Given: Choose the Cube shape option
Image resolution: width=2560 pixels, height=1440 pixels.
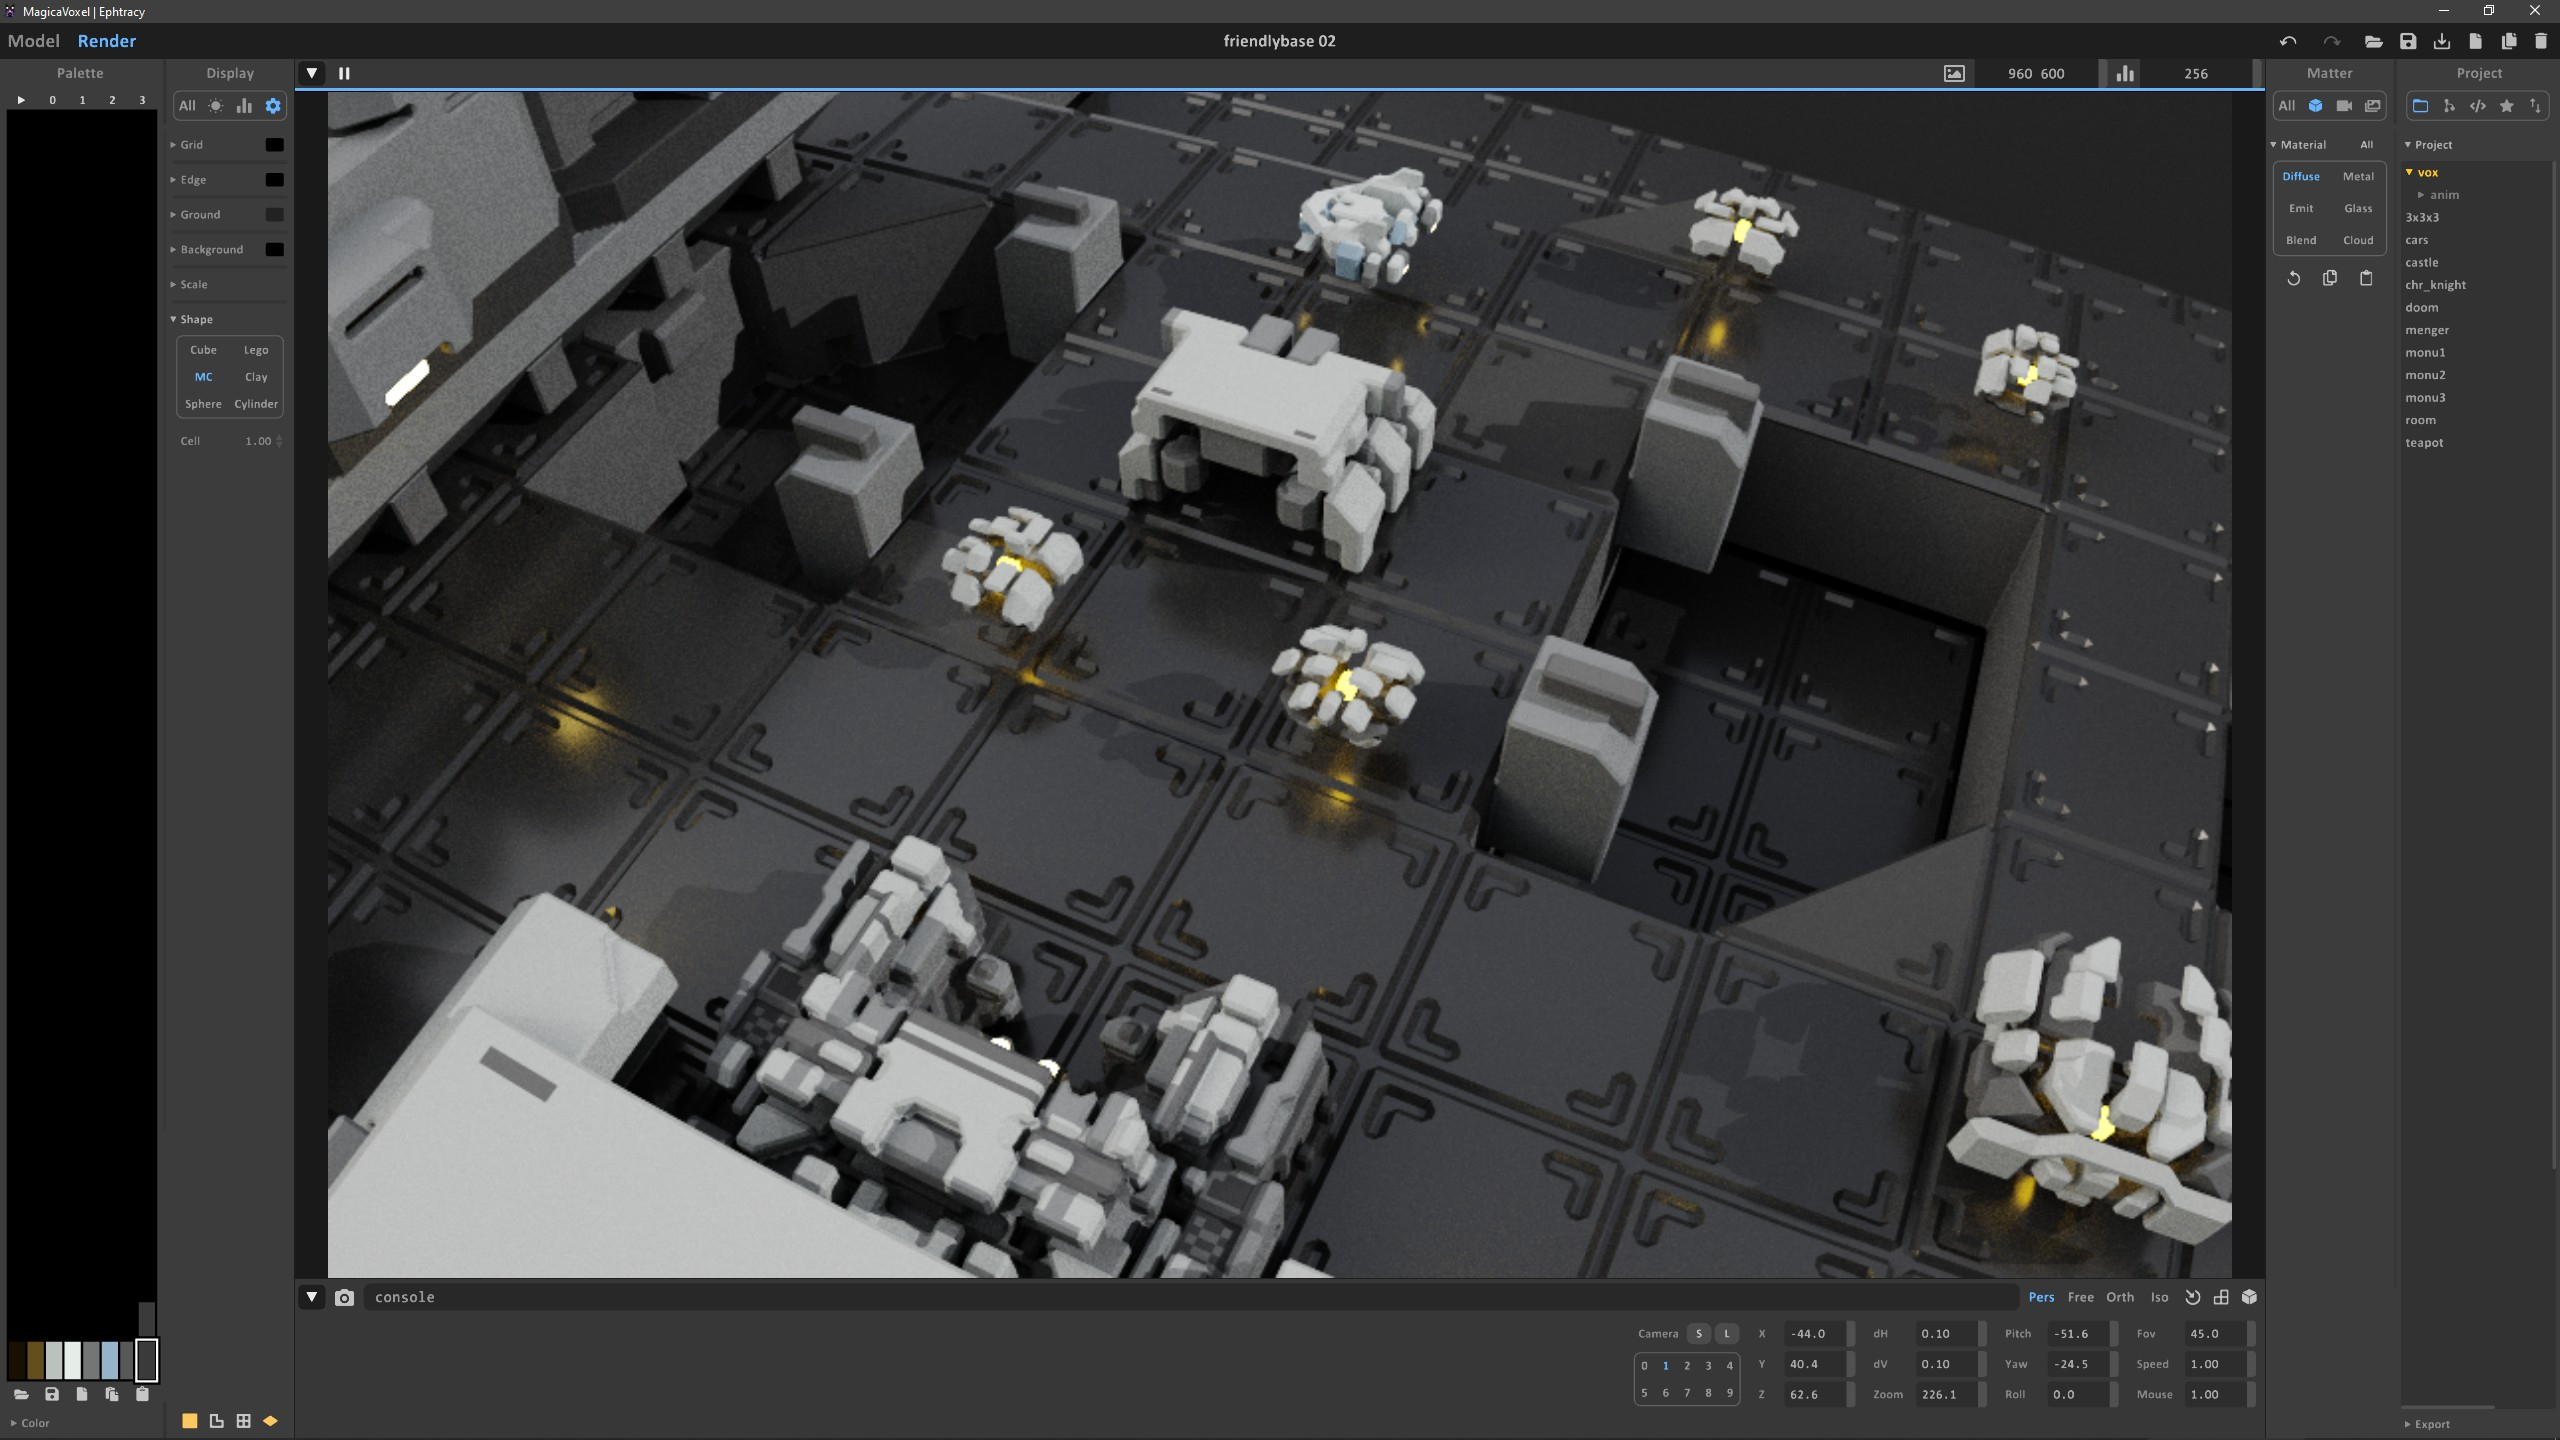Looking at the screenshot, I should [x=203, y=350].
